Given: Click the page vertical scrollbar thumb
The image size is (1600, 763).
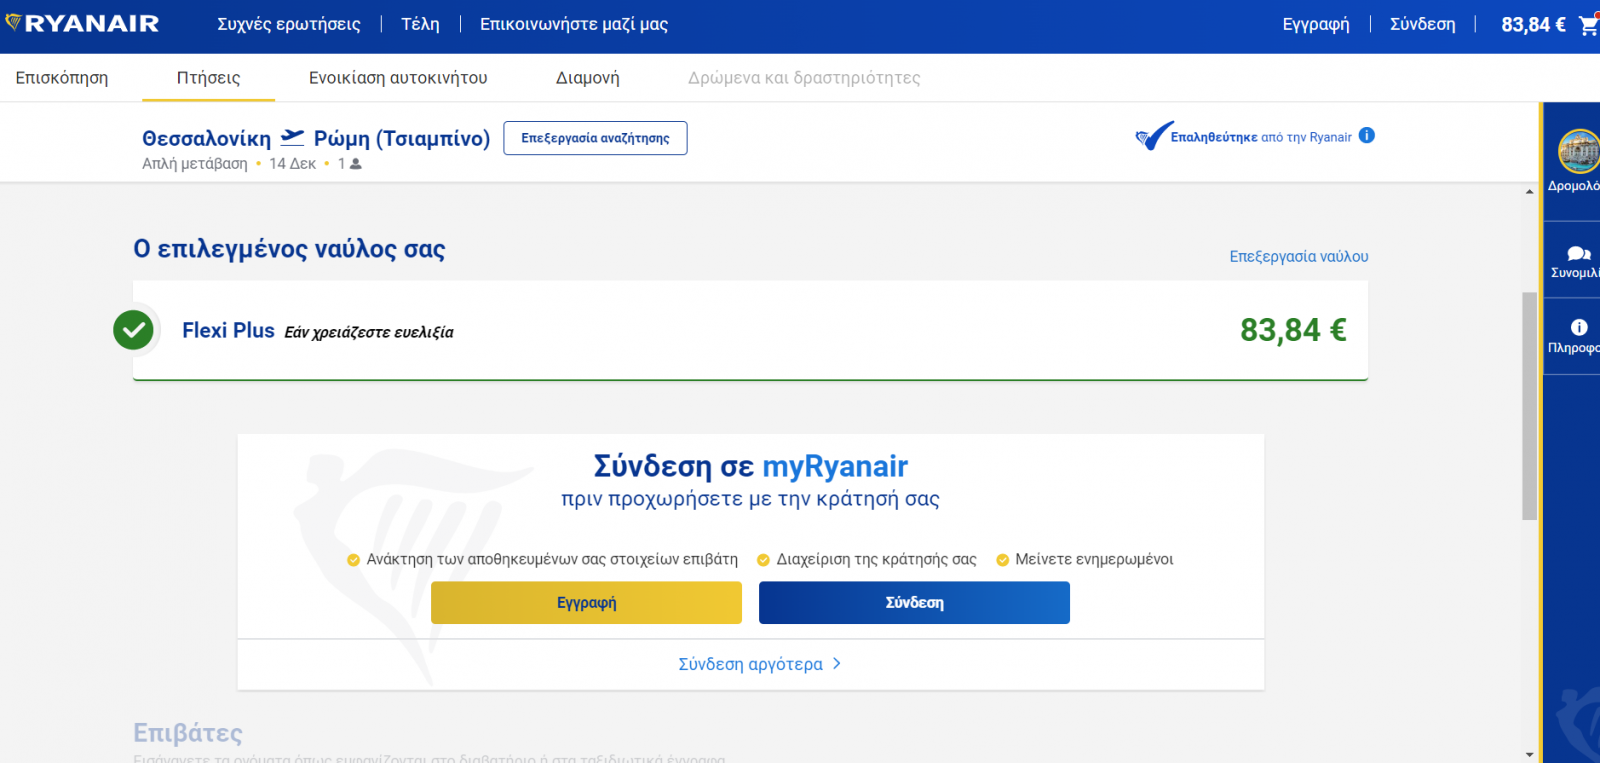Looking at the screenshot, I should pos(1529,406).
